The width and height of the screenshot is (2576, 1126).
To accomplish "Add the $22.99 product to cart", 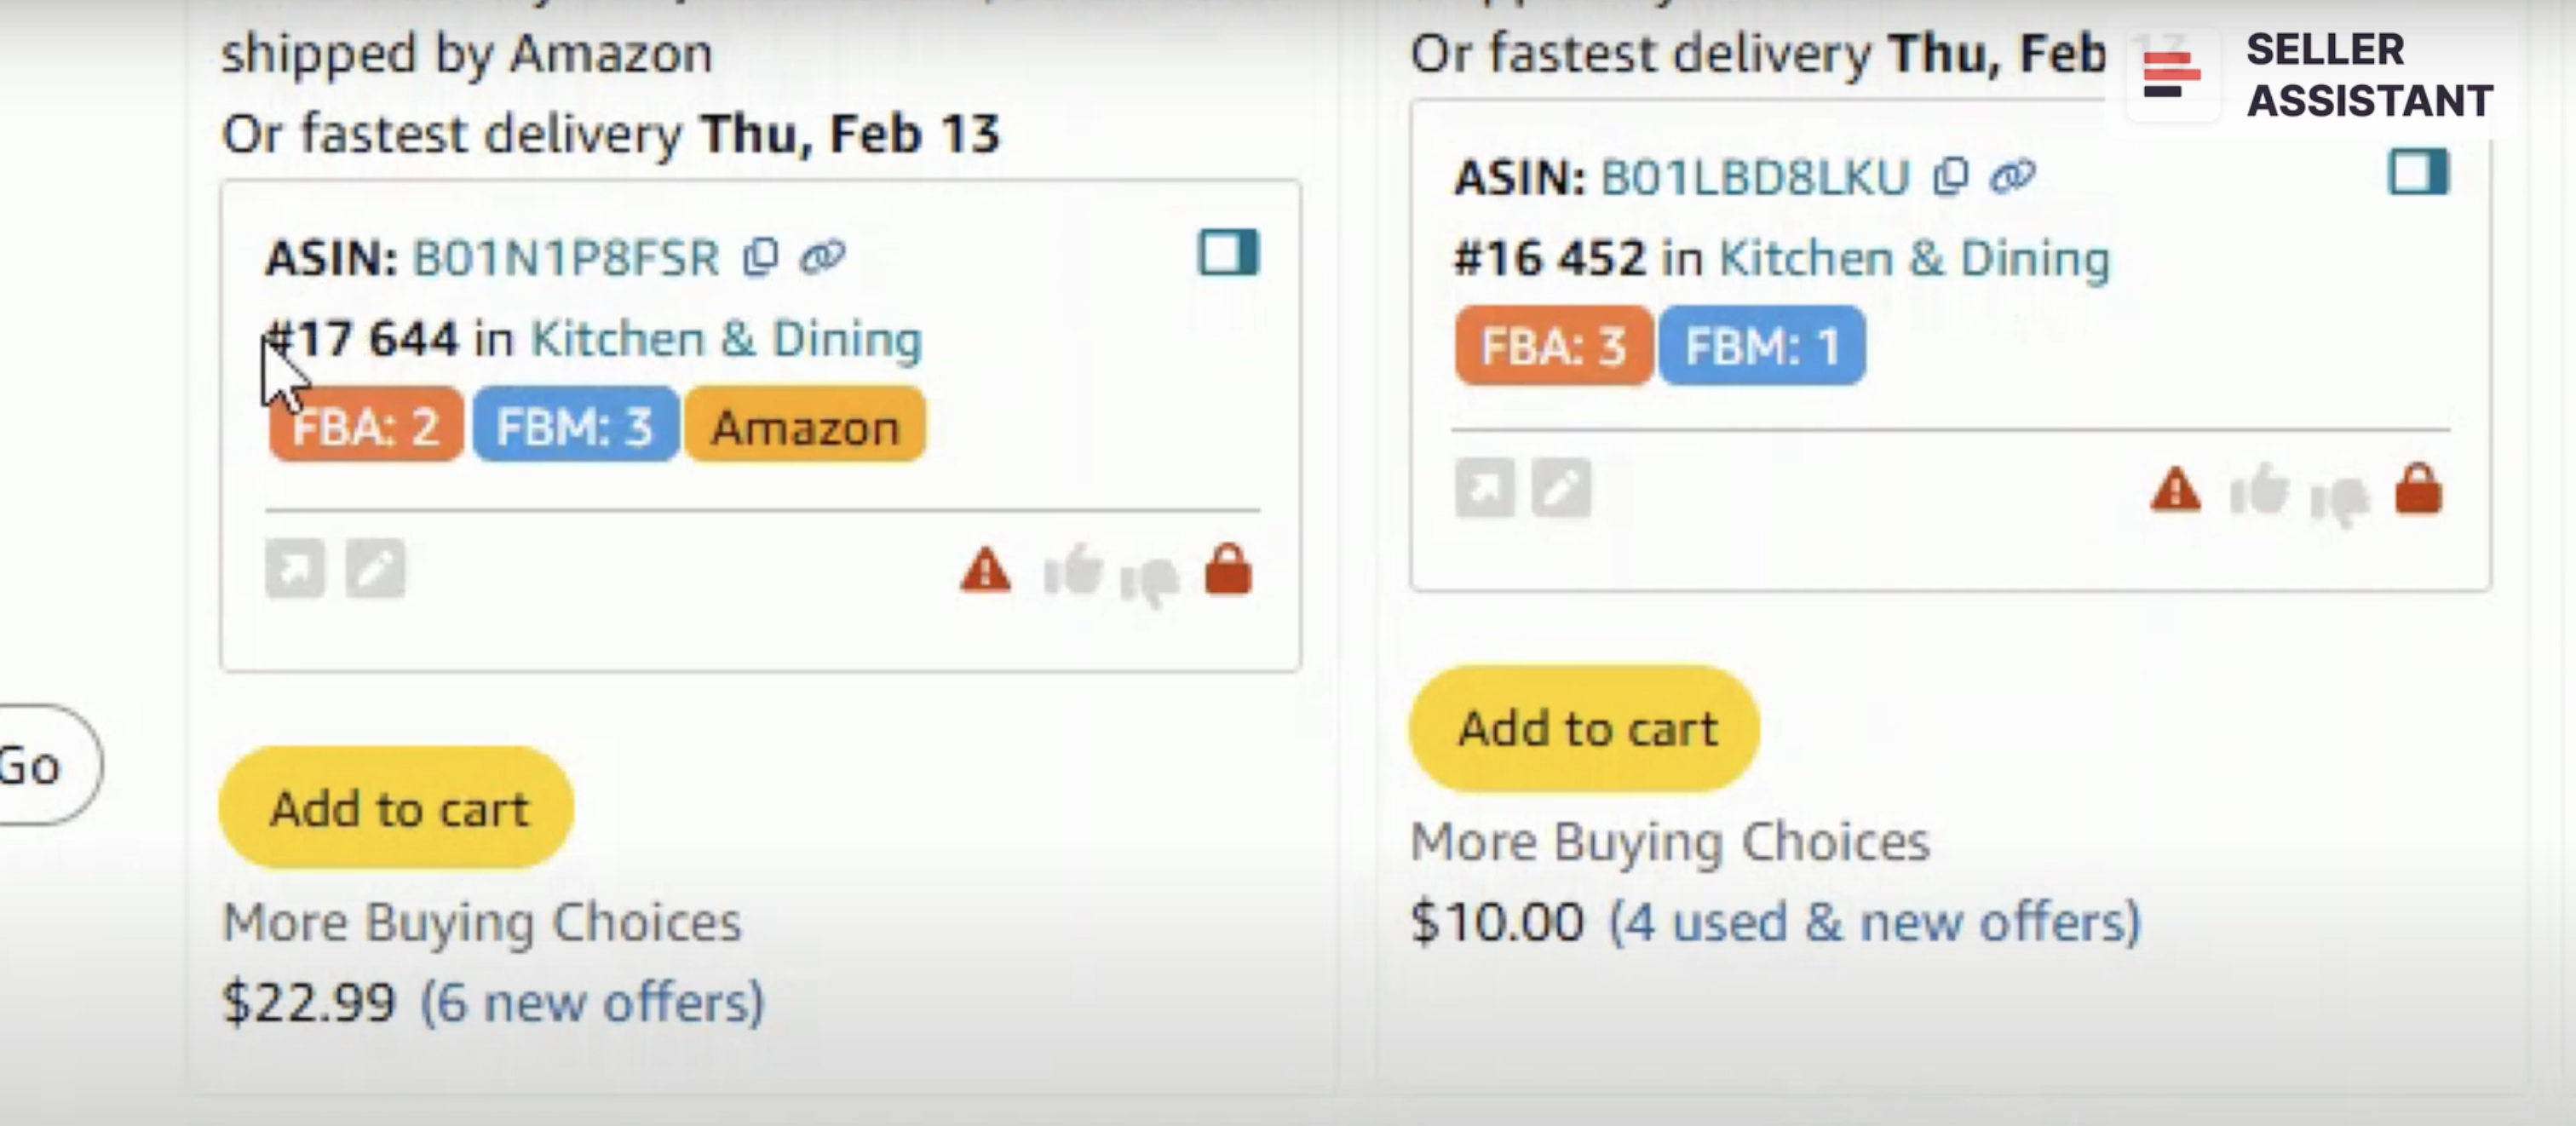I will pos(397,808).
